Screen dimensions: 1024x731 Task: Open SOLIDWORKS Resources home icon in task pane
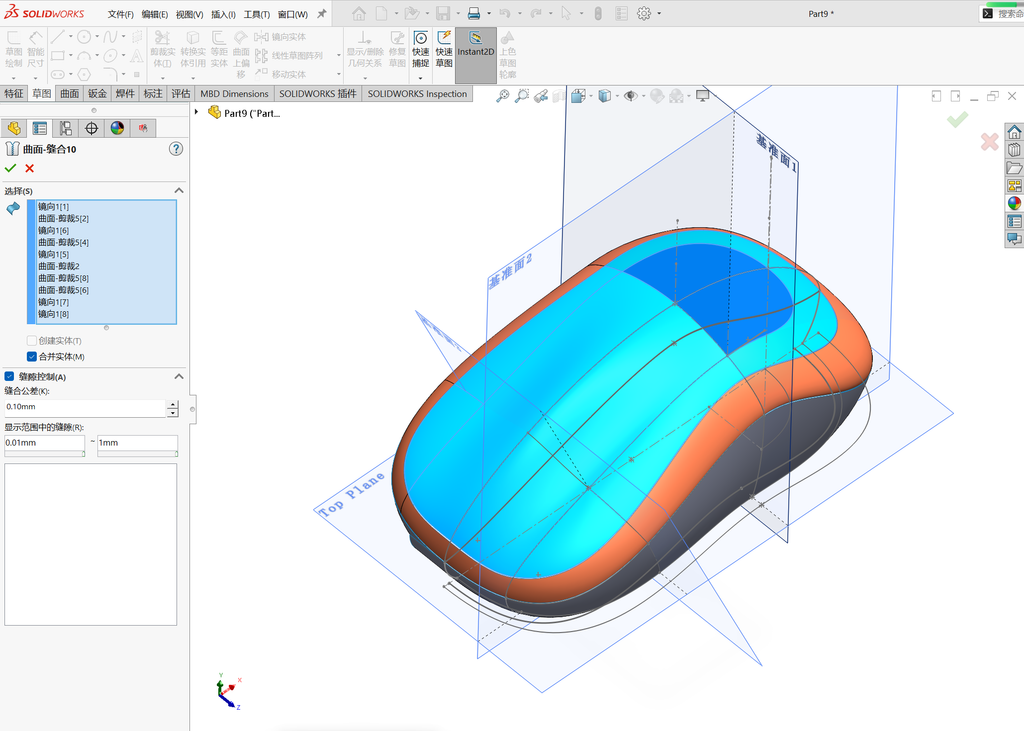[x=1014, y=132]
